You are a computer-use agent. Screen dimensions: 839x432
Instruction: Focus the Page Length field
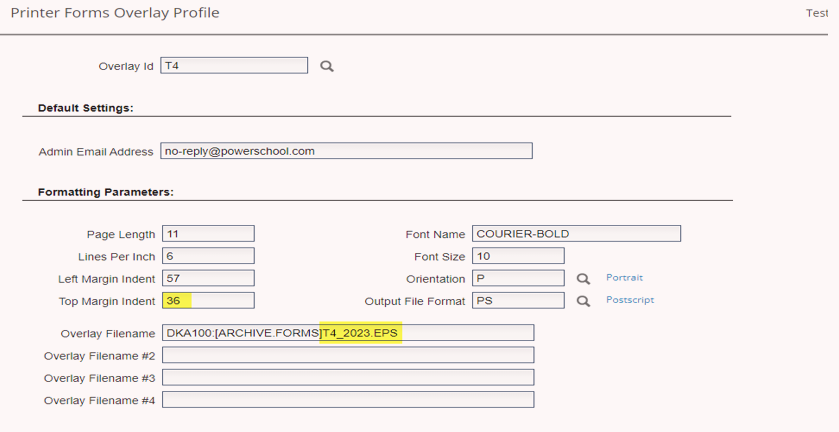tap(207, 234)
